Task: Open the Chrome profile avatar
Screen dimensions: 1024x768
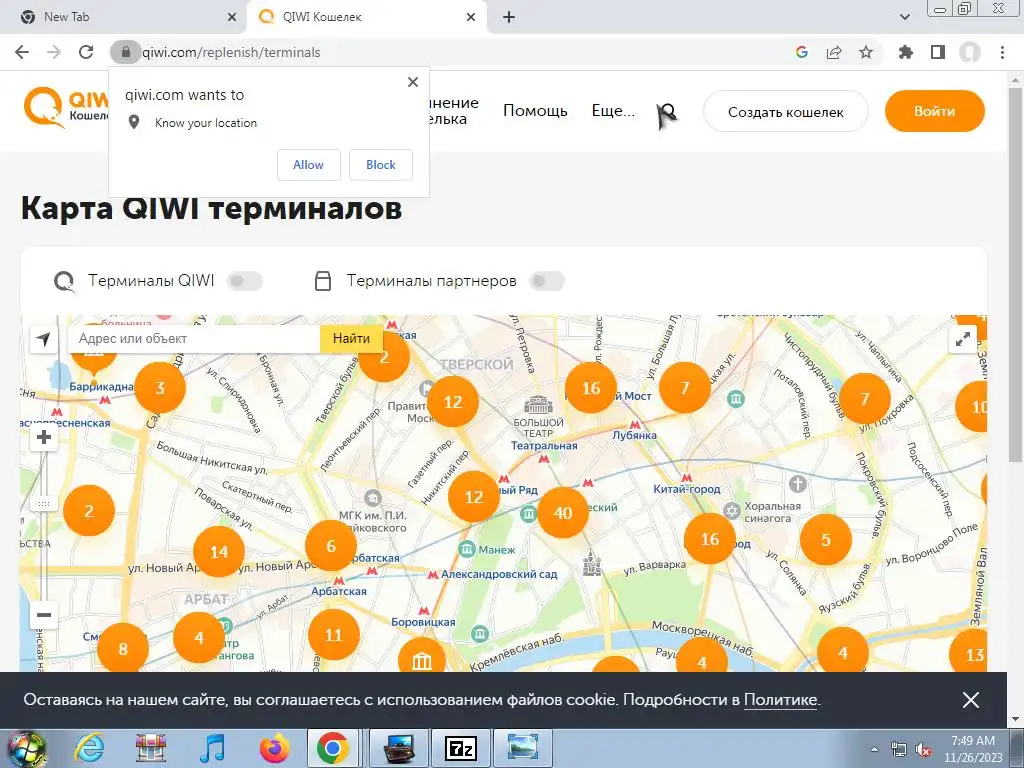Action: coord(970,52)
